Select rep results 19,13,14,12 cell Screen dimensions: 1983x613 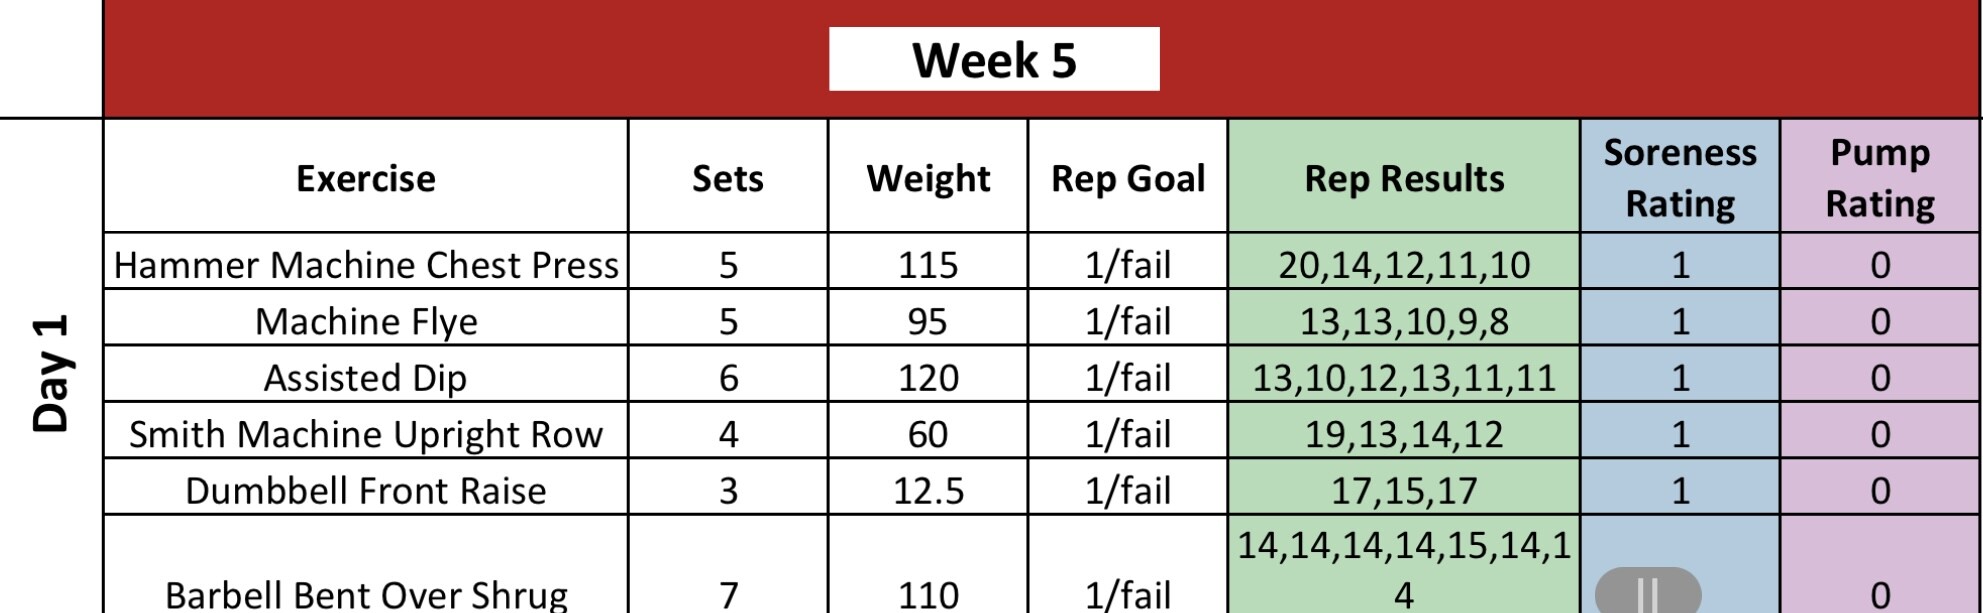[x=1403, y=434]
